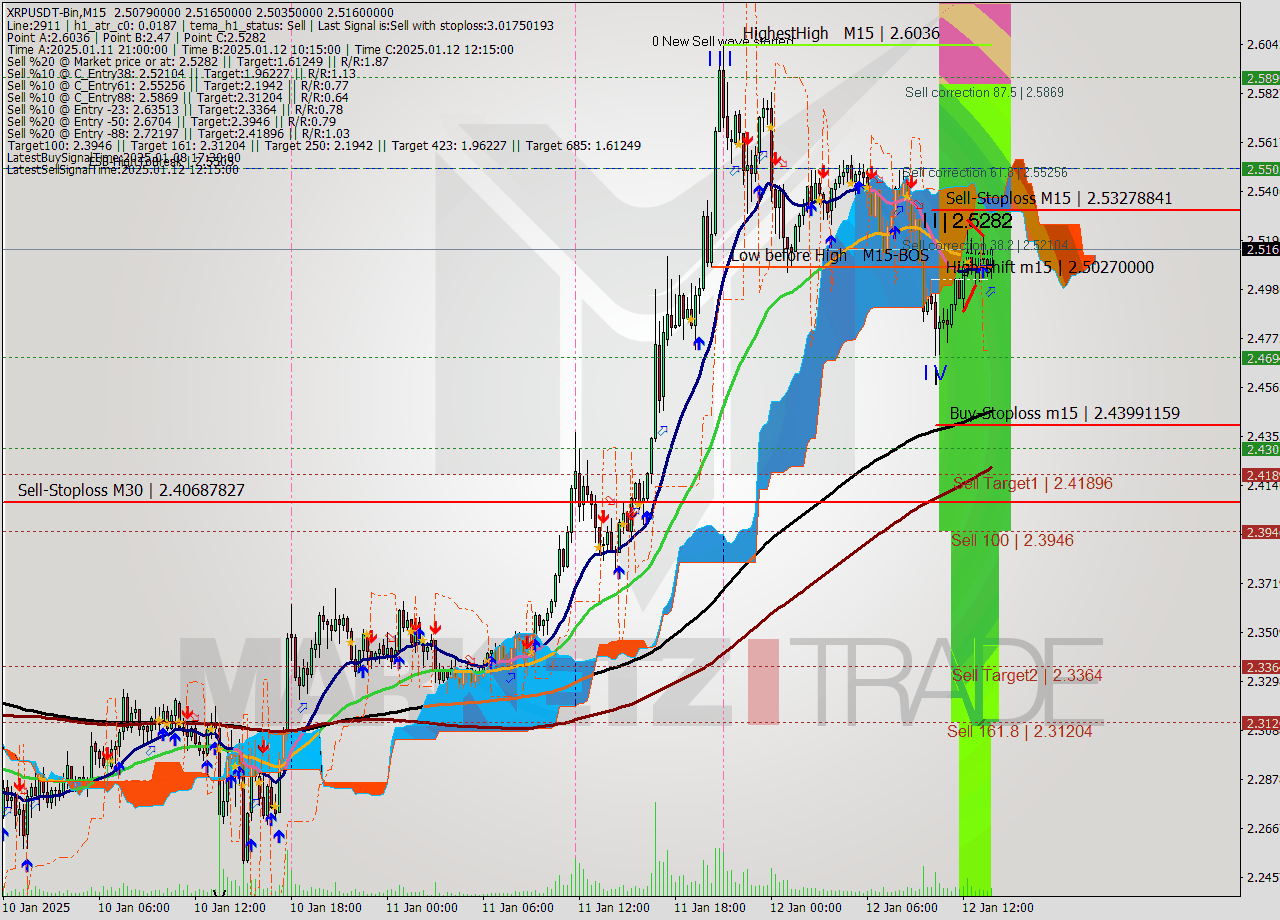Click '12 Jan 06:00' on time axis
1280x920 pixels.
902,908
